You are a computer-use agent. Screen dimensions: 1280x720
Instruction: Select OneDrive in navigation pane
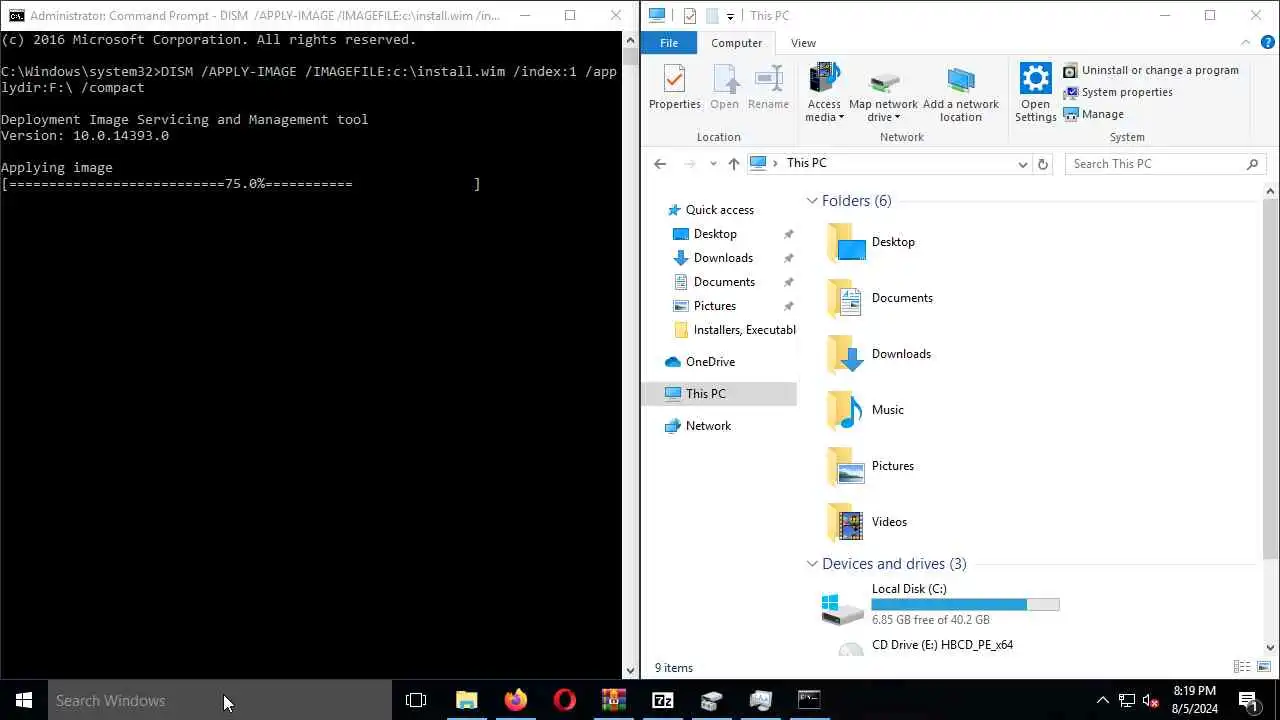pos(710,362)
